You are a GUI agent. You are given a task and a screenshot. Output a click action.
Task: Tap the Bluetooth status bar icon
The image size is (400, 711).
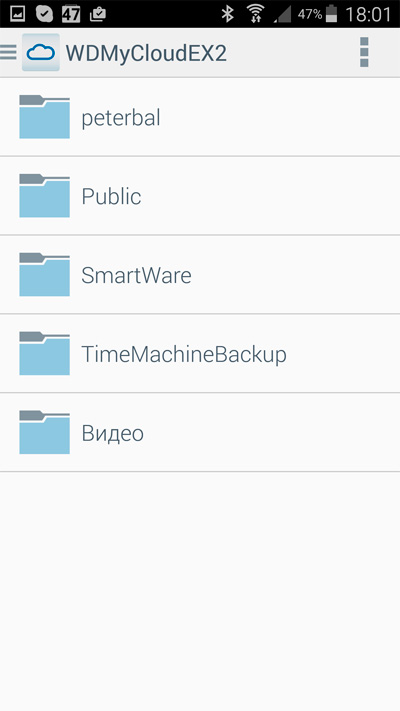point(227,14)
